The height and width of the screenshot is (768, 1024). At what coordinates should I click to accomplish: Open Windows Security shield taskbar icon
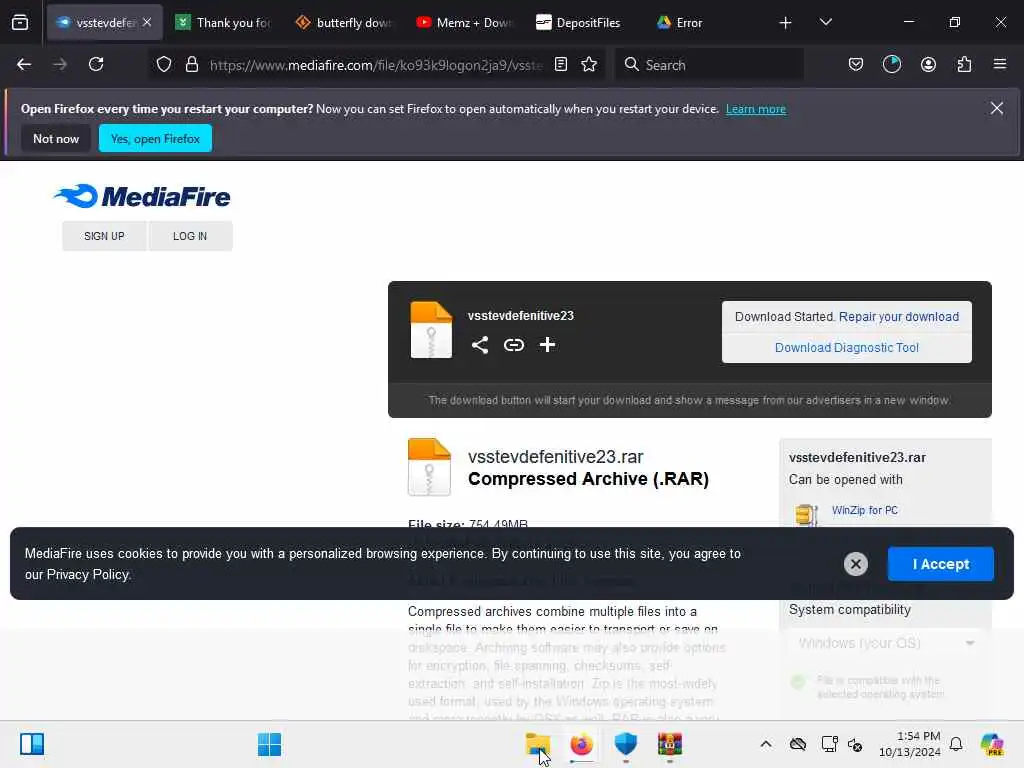click(x=626, y=744)
